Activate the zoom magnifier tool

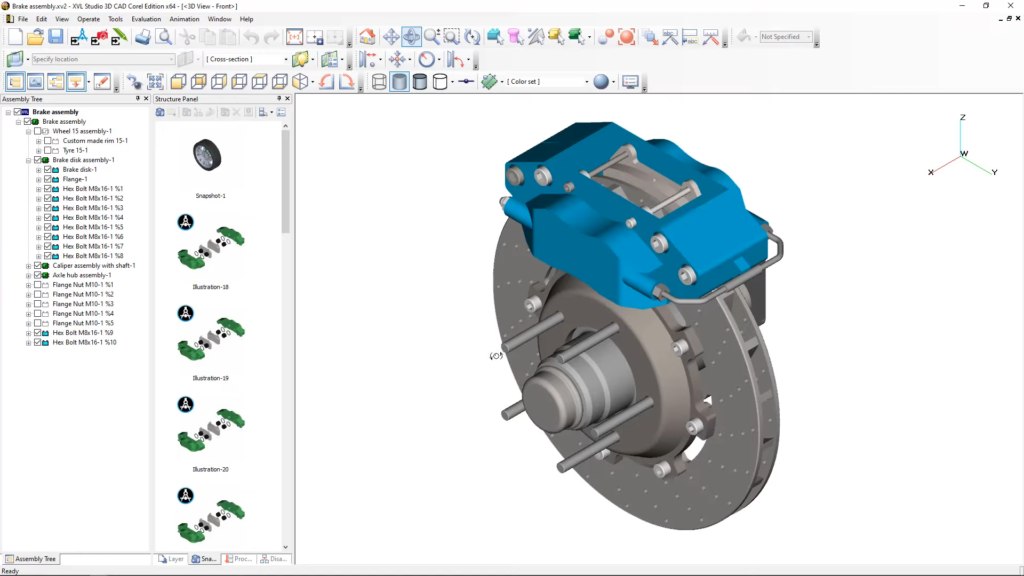coord(430,38)
